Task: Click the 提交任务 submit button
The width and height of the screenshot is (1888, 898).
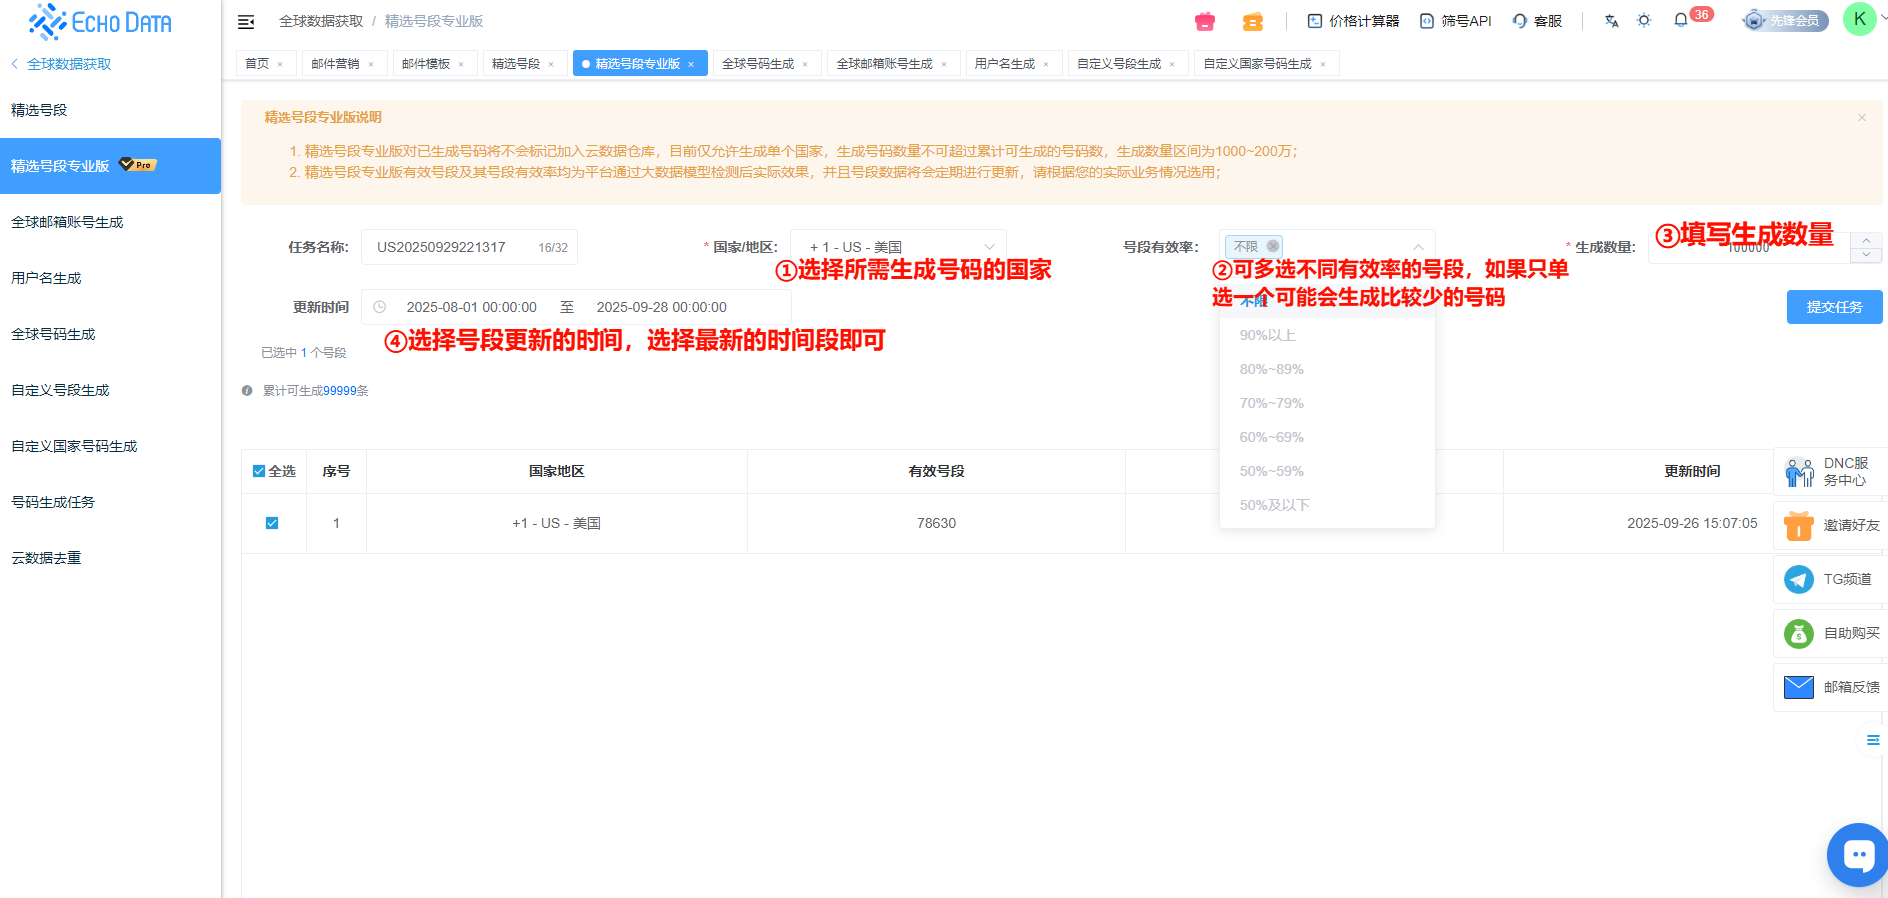Action: point(1833,307)
